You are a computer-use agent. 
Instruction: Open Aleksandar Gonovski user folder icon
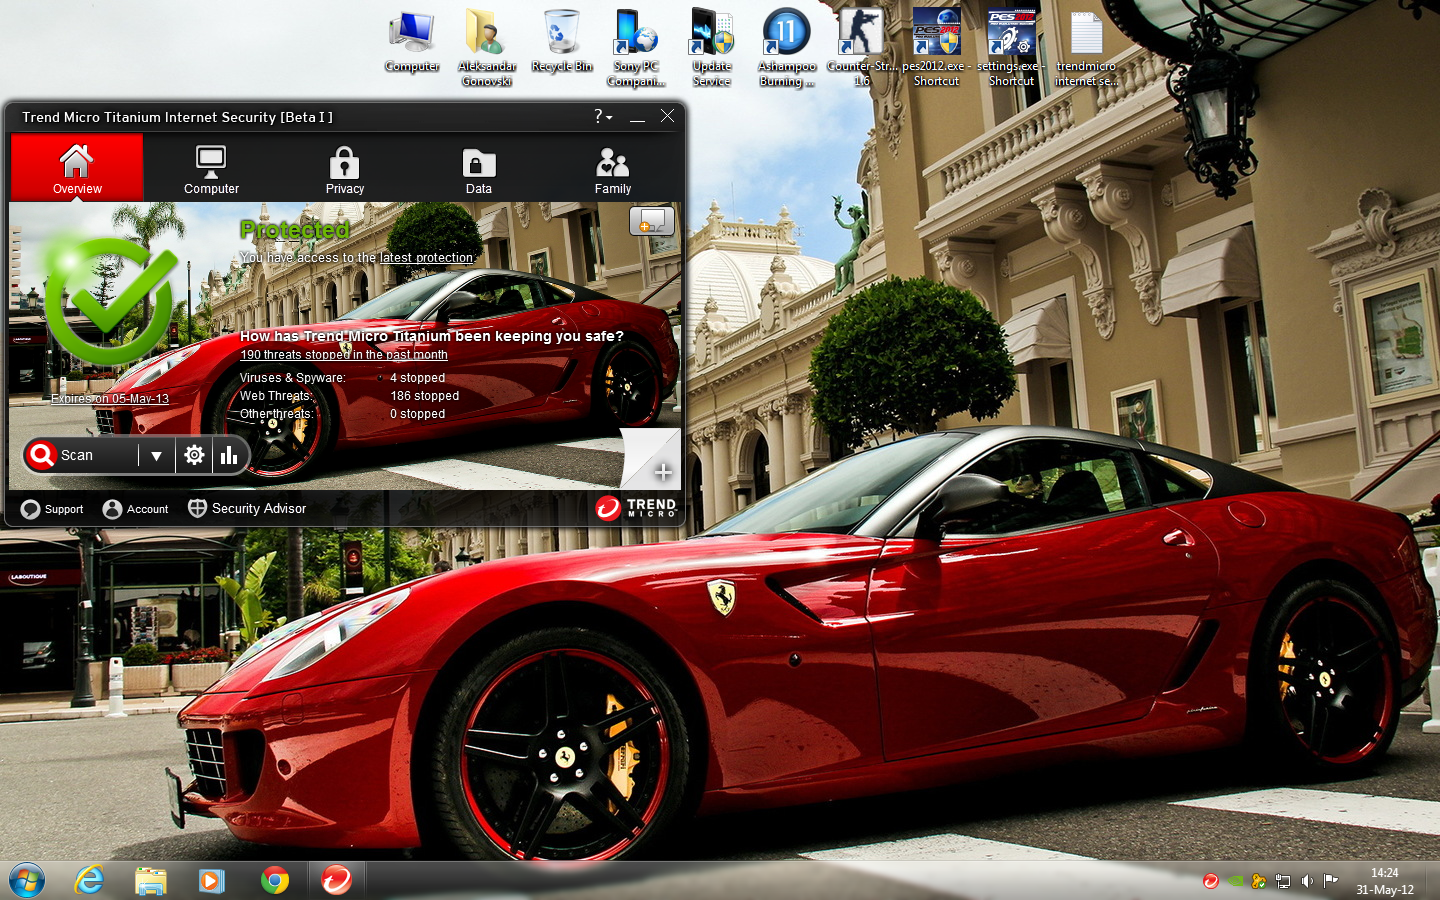[487, 47]
